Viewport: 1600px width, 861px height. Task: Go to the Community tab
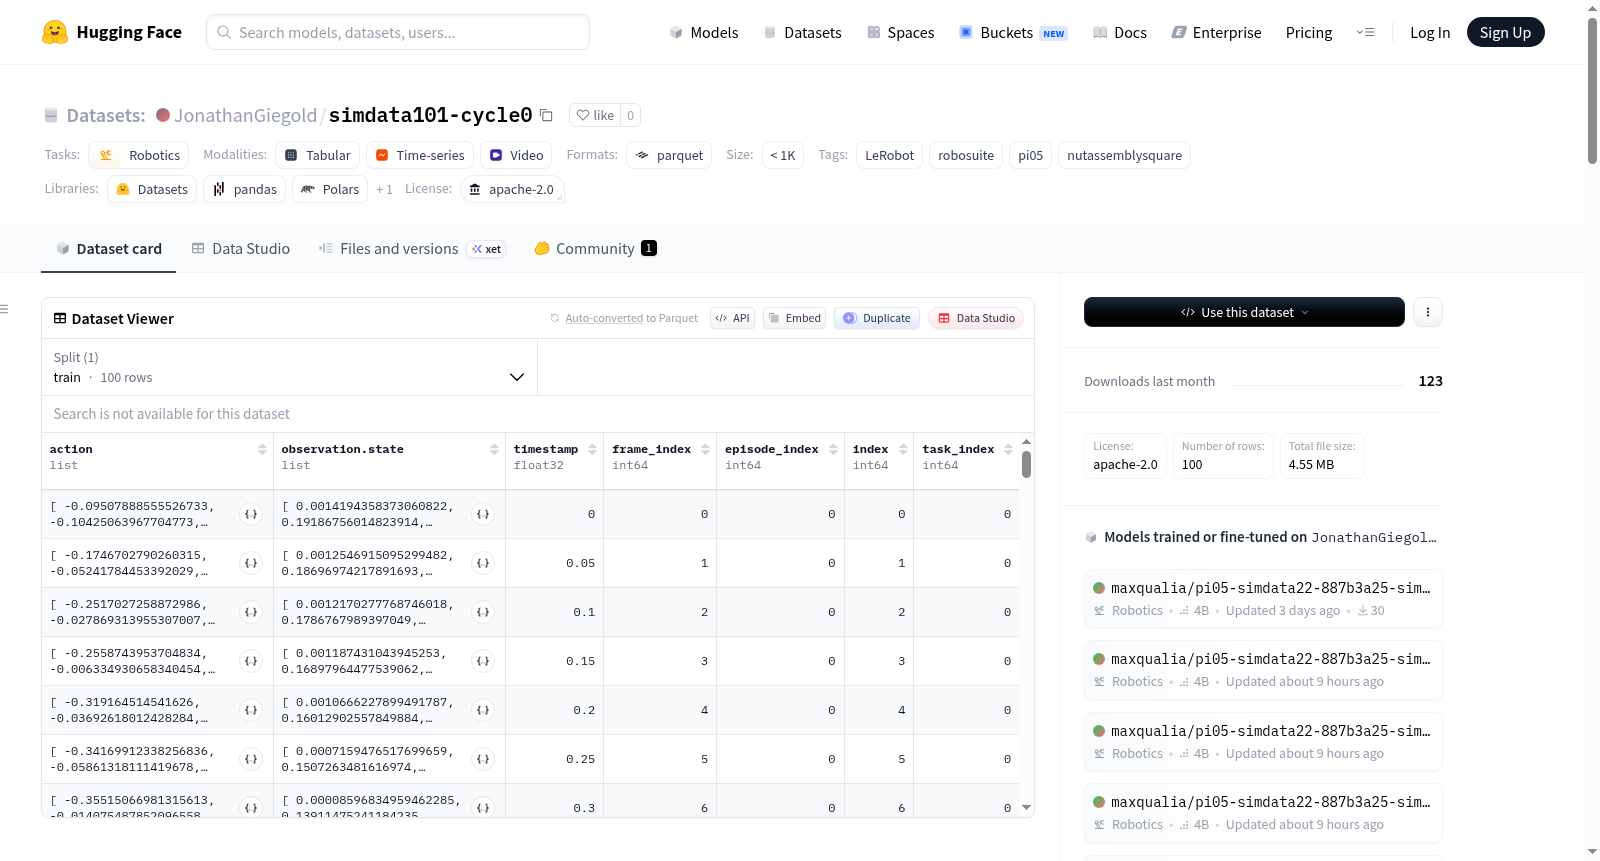tap(595, 249)
